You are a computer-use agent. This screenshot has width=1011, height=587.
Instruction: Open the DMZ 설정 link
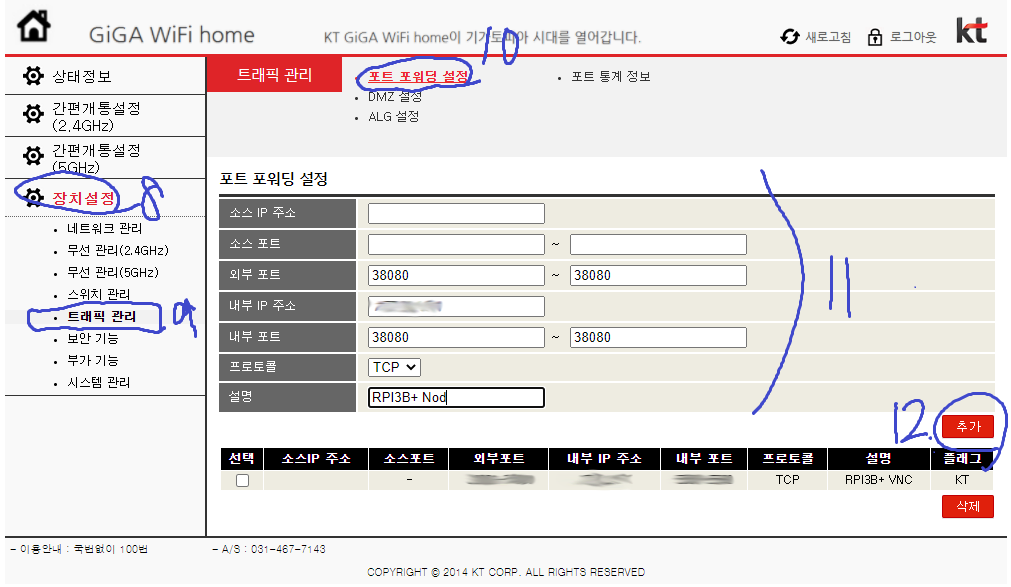(x=395, y=96)
